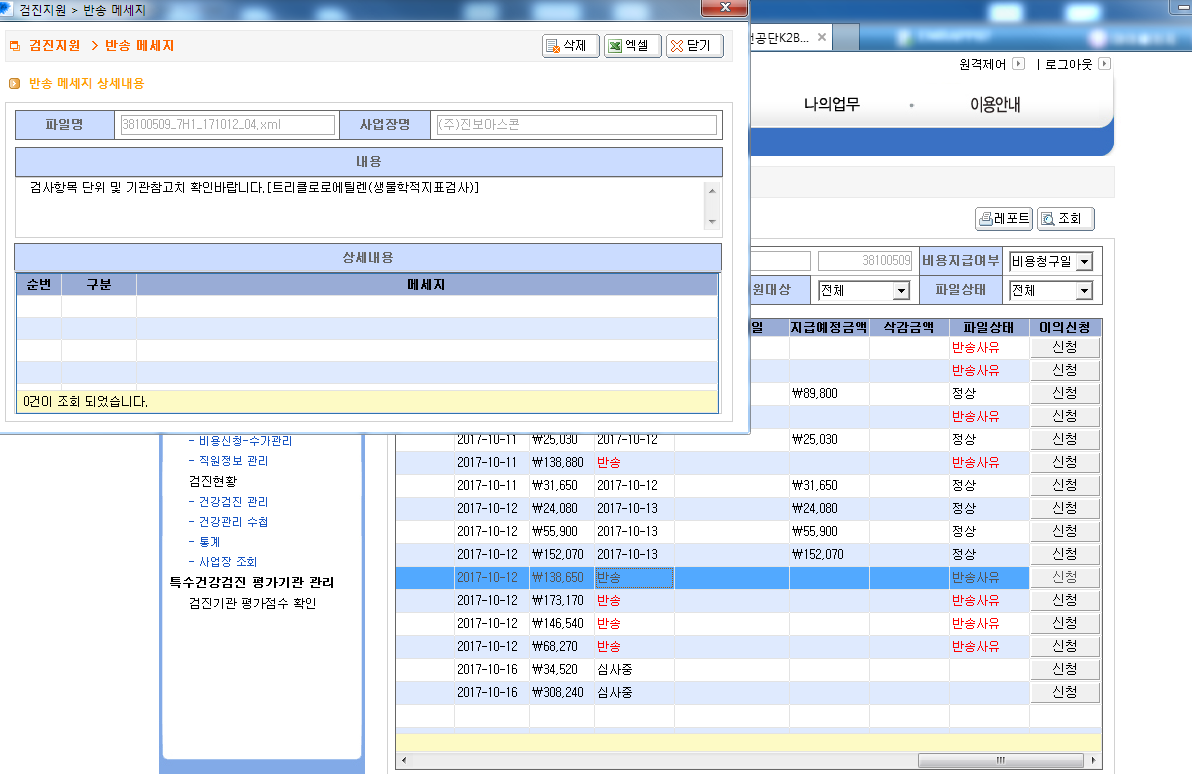
Task: Open the 전체 dropdown beside 원대상
Action: (x=864, y=290)
